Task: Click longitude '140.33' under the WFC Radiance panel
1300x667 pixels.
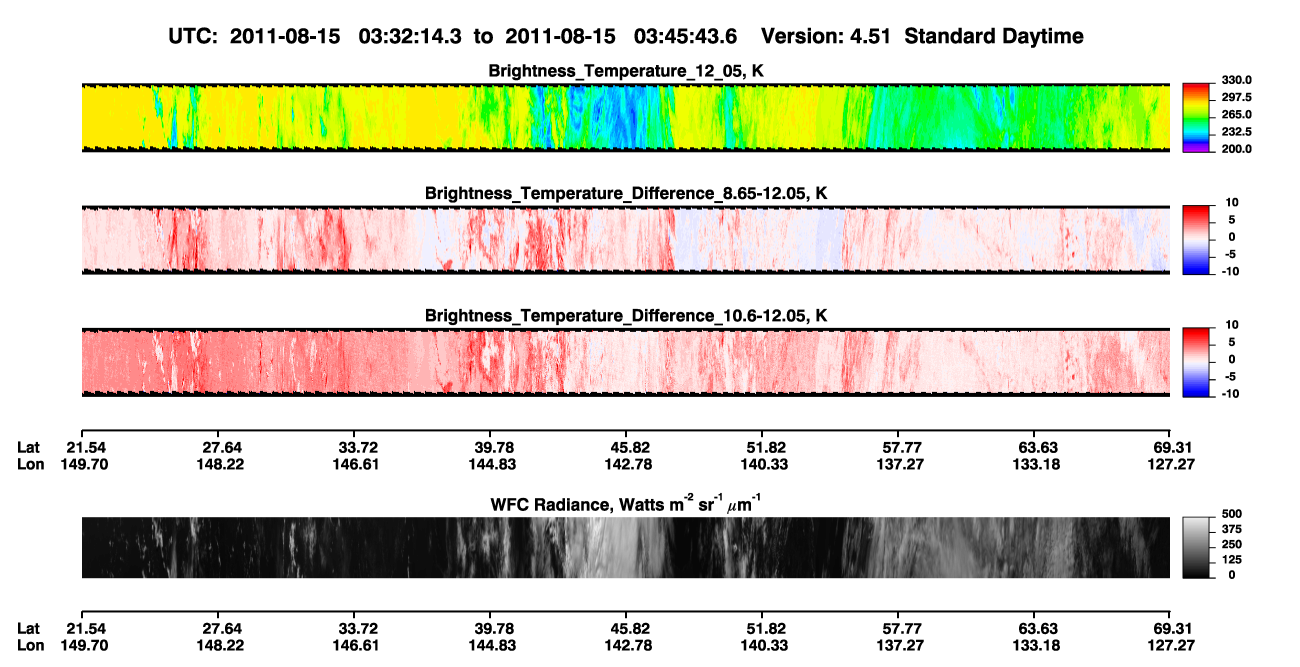Action: [x=762, y=645]
